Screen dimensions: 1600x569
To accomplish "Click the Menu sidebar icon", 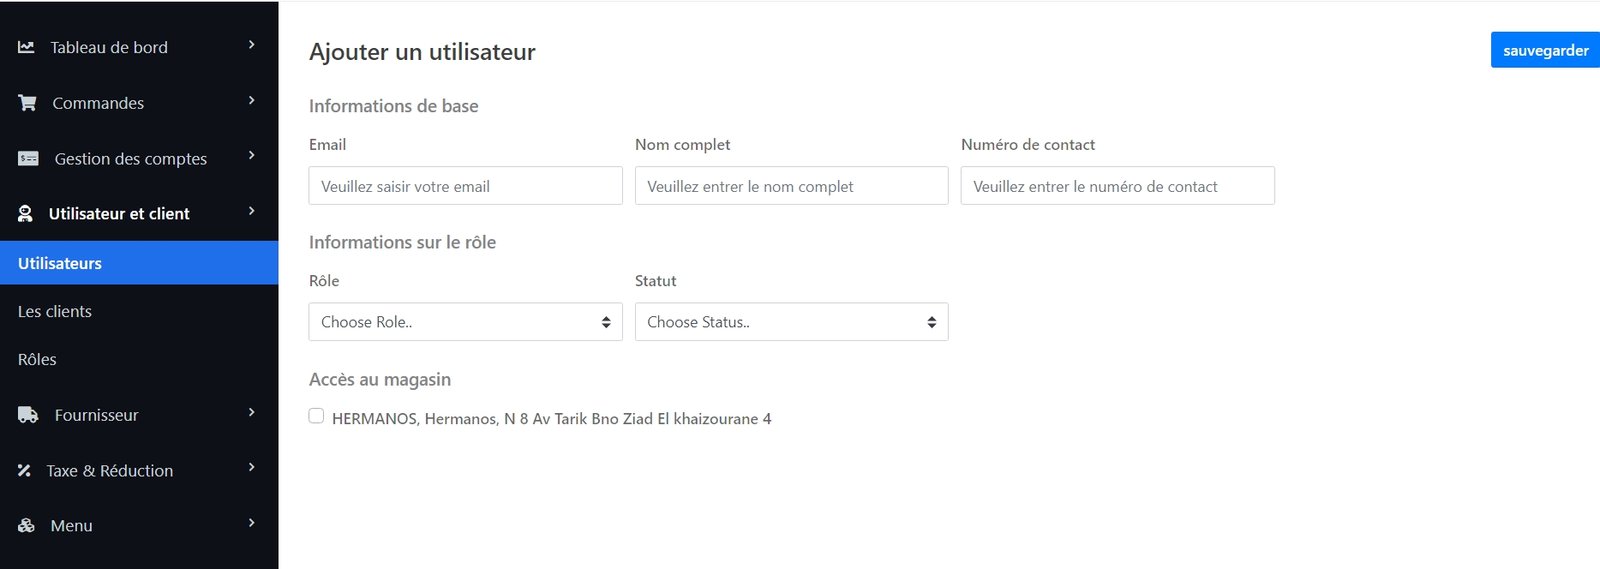I will [26, 526].
